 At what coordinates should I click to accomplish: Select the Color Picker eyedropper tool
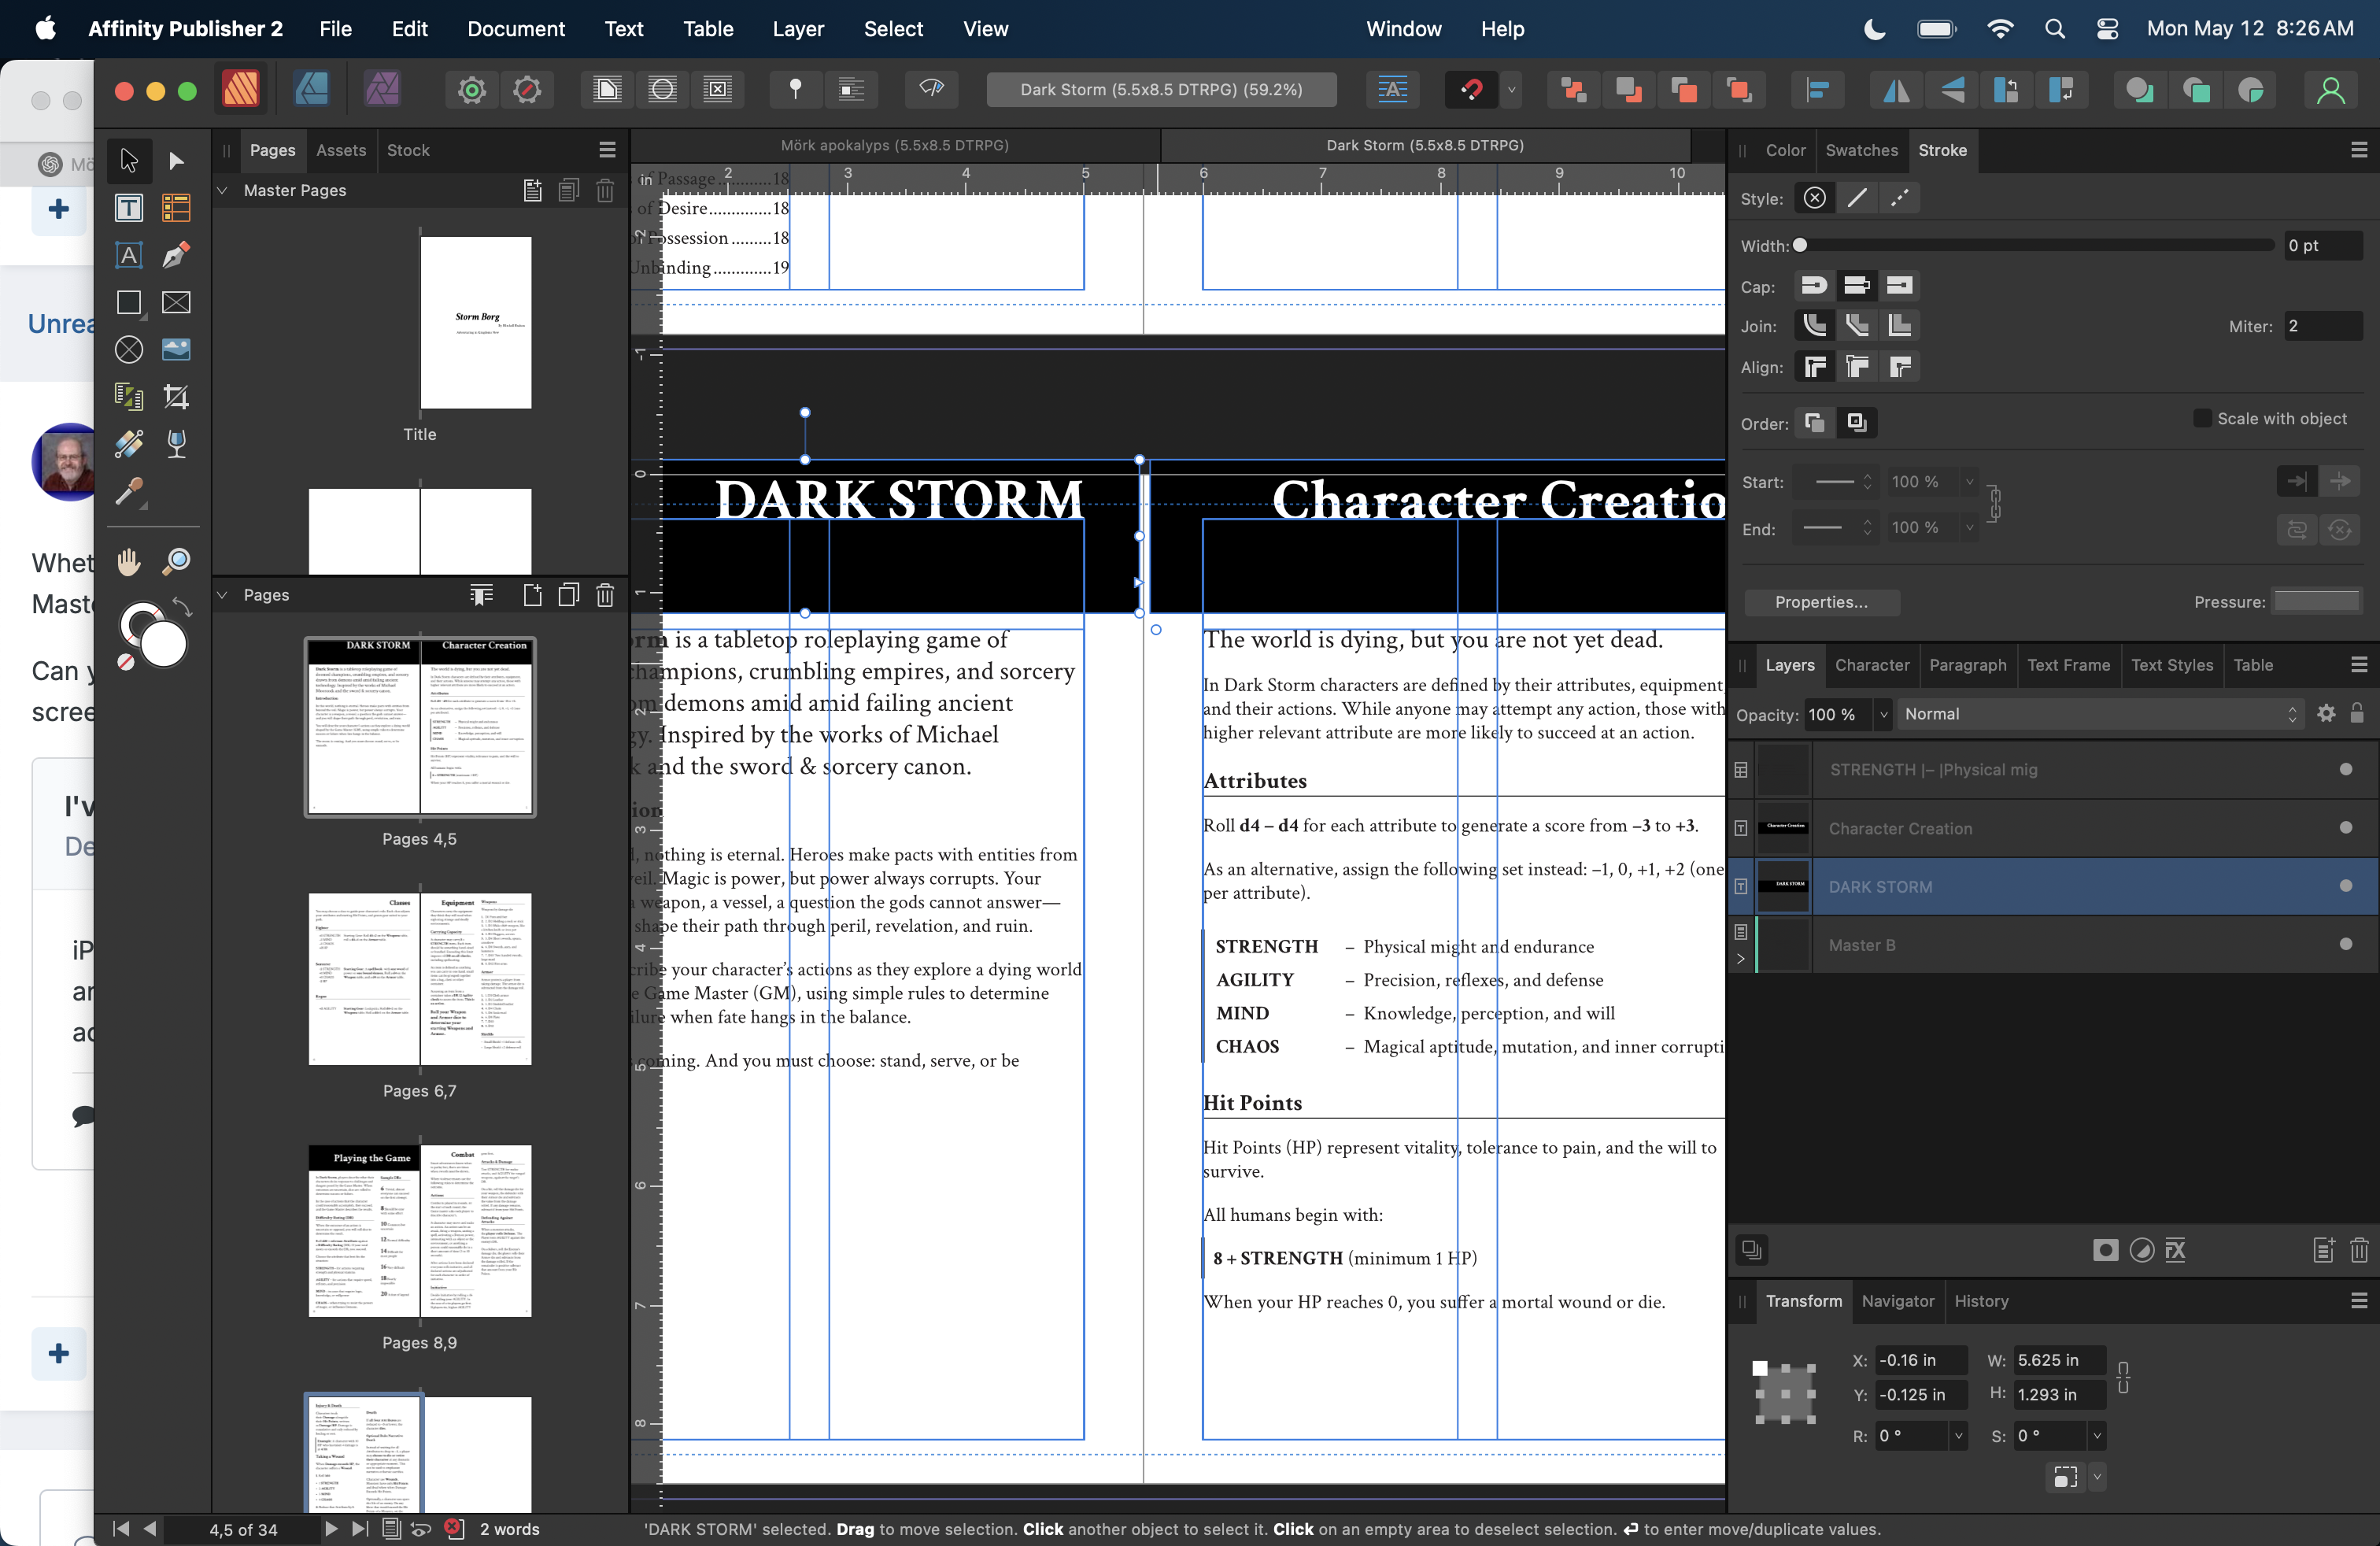tap(128, 491)
